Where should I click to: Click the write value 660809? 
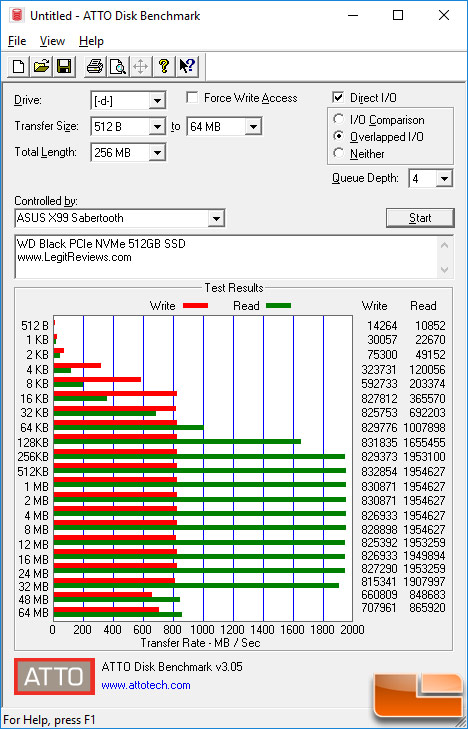click(x=379, y=595)
